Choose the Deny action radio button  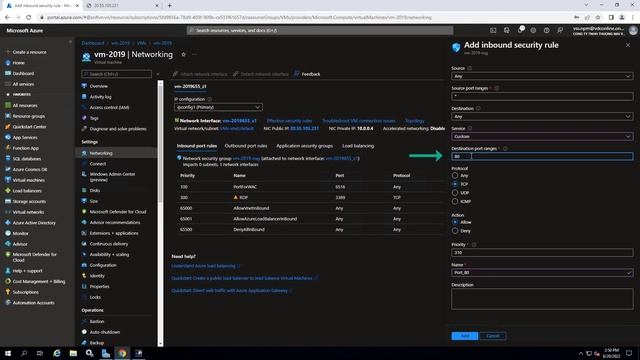tap(455, 231)
